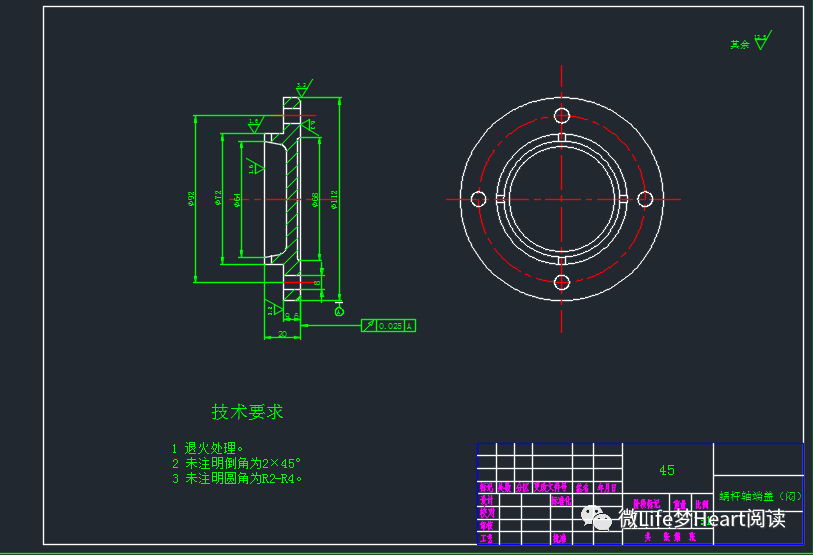Select the left bolt hole in front view

478,199
